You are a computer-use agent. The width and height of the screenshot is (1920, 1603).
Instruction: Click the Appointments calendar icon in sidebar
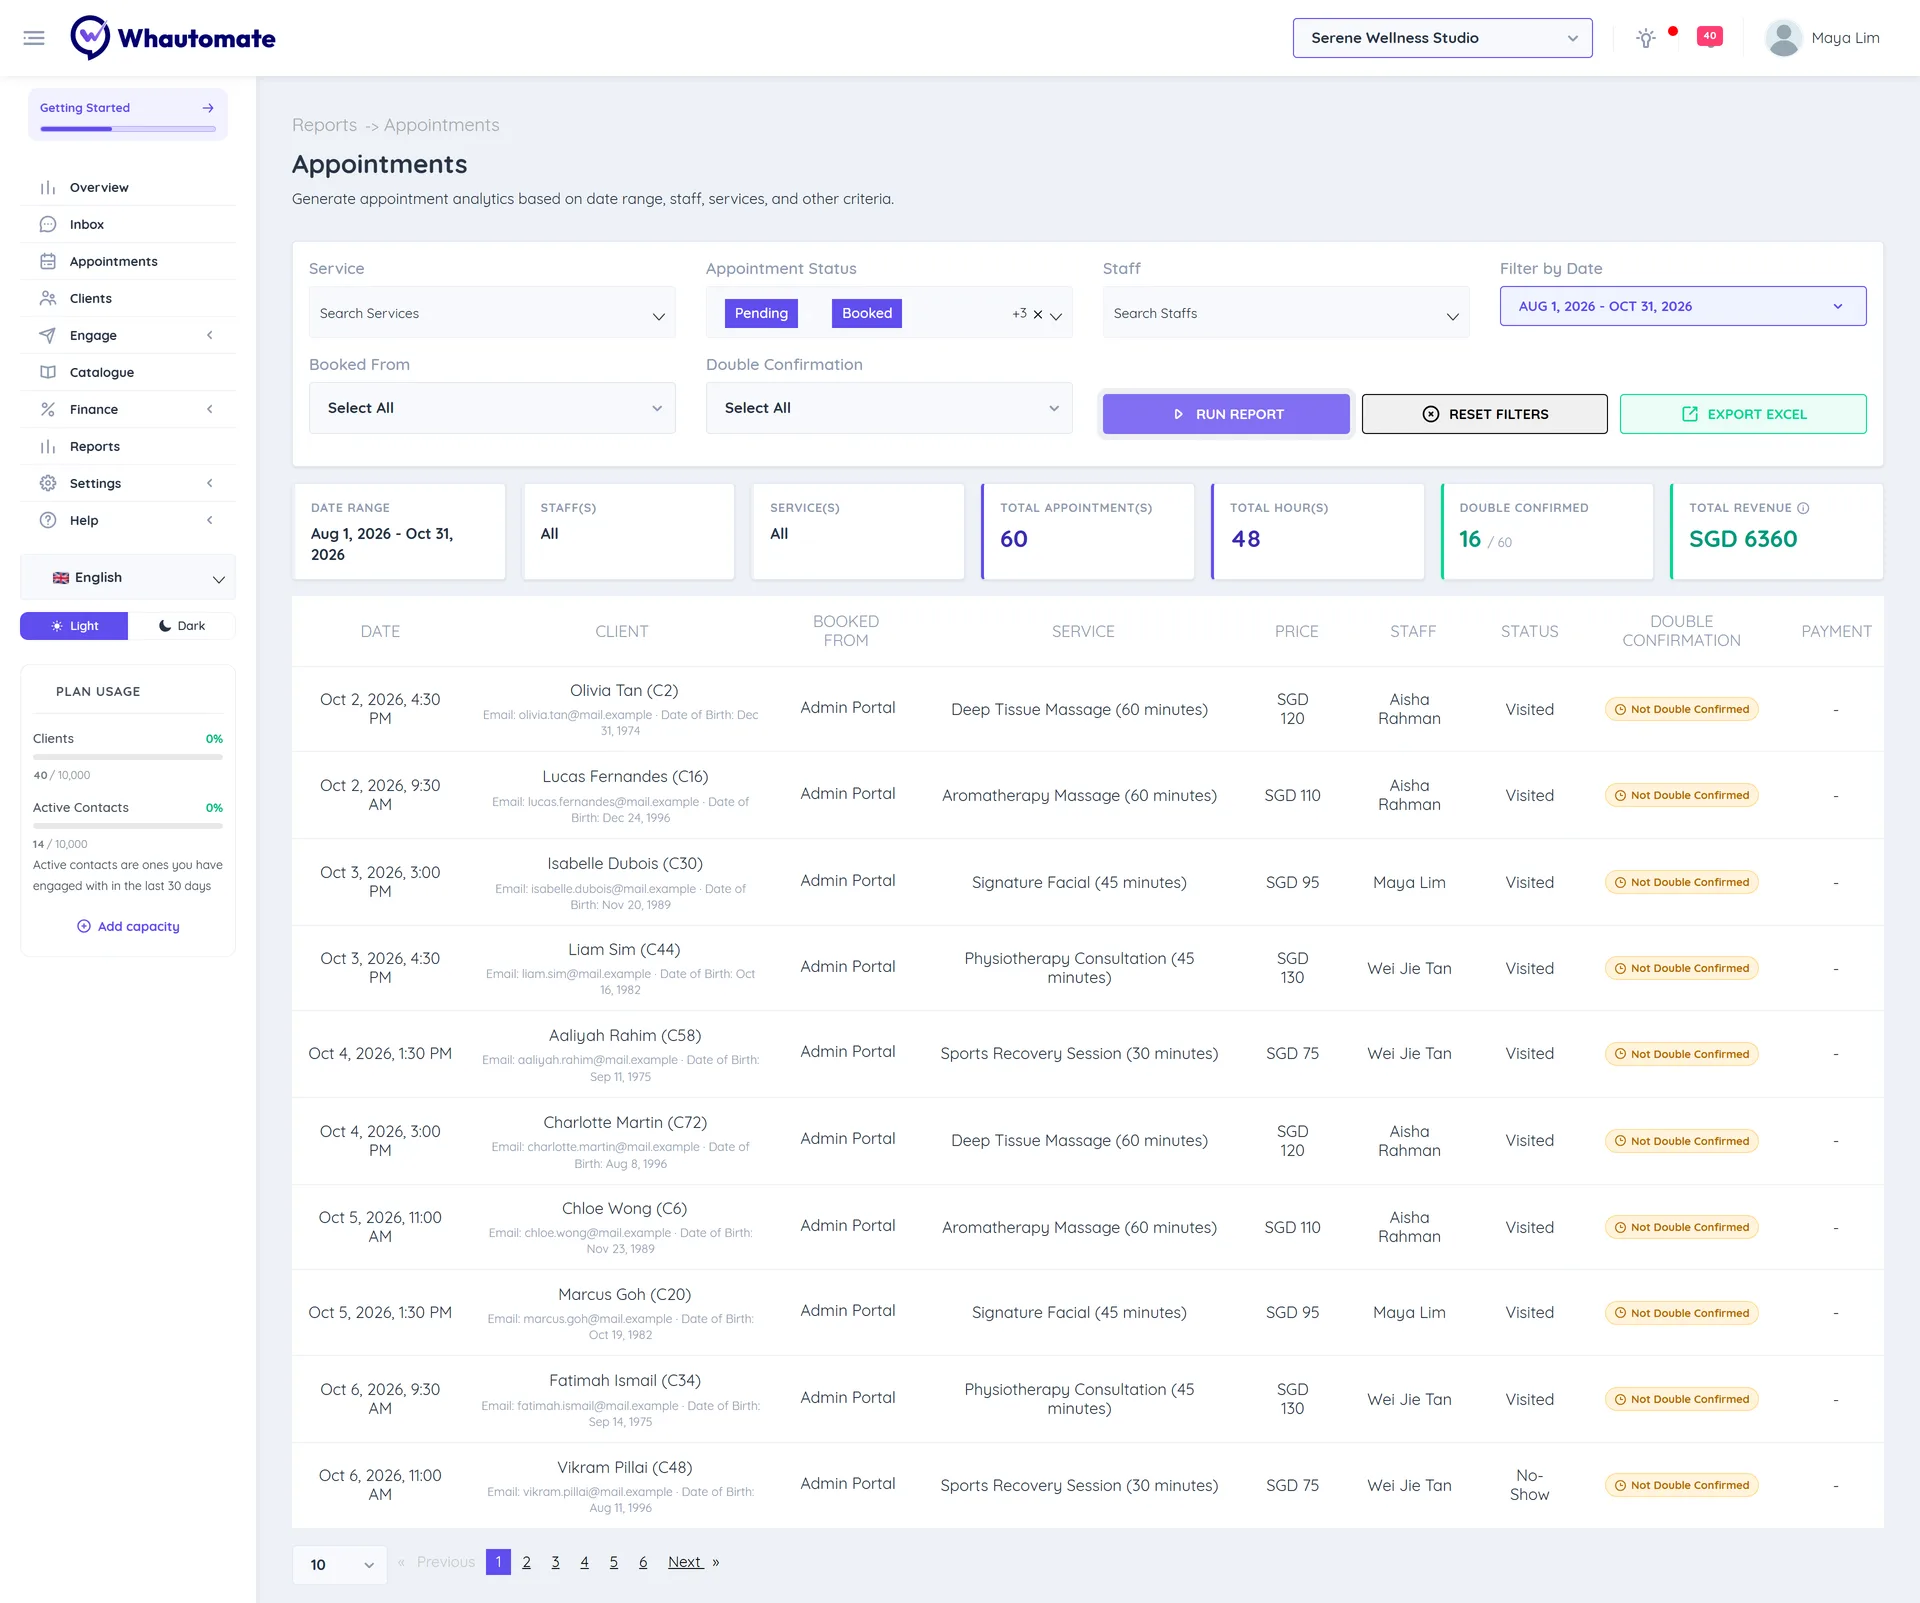tap(47, 262)
